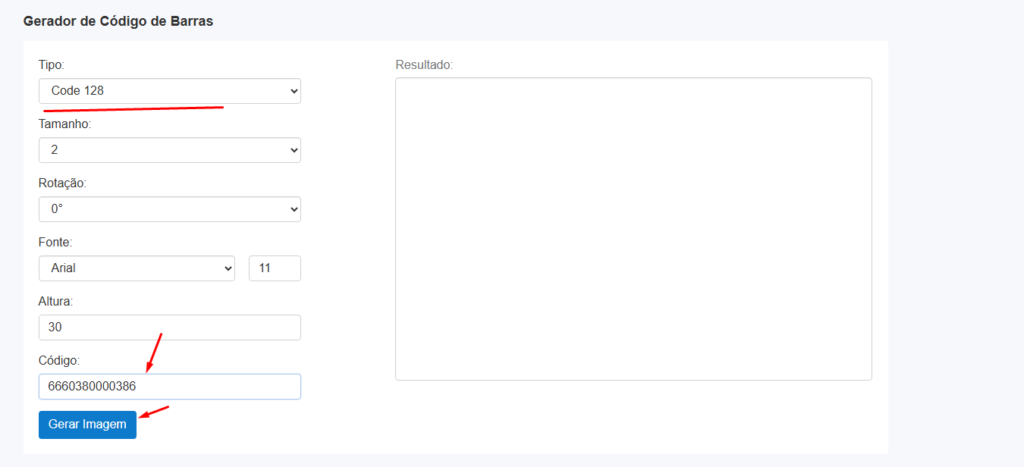Click inside the empty Resultado box
The width and height of the screenshot is (1024, 467).
(633, 229)
